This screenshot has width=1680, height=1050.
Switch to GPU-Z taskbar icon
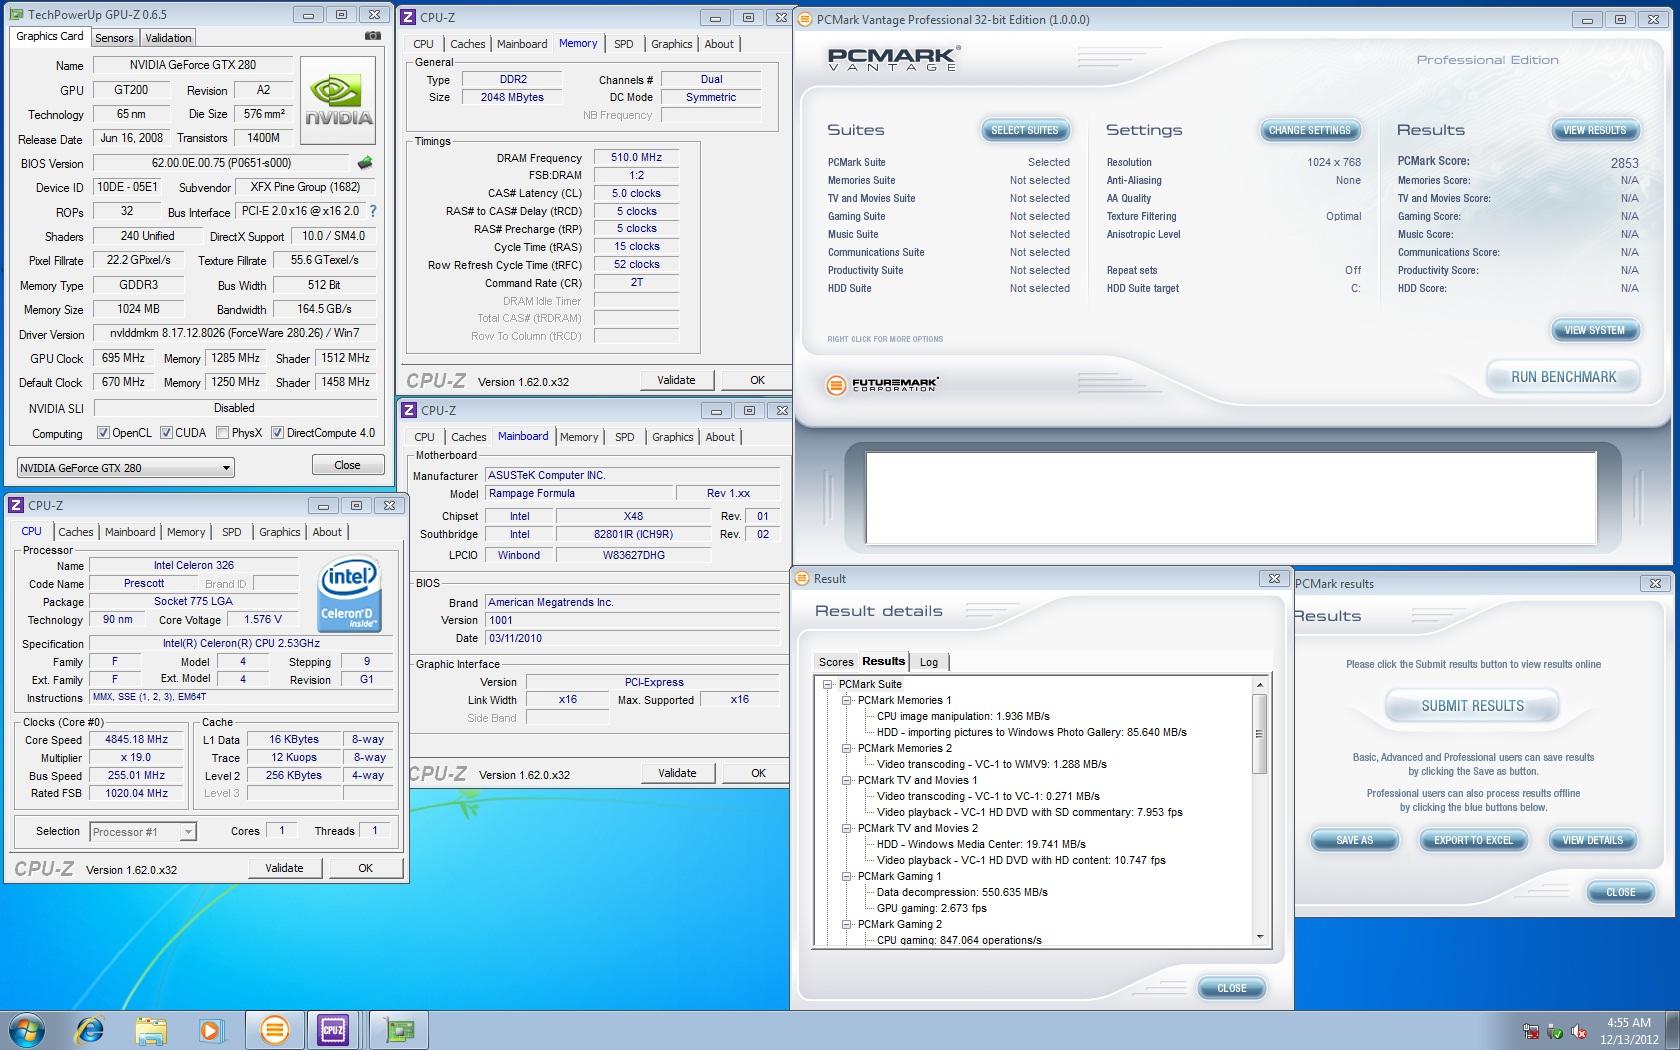point(398,1030)
